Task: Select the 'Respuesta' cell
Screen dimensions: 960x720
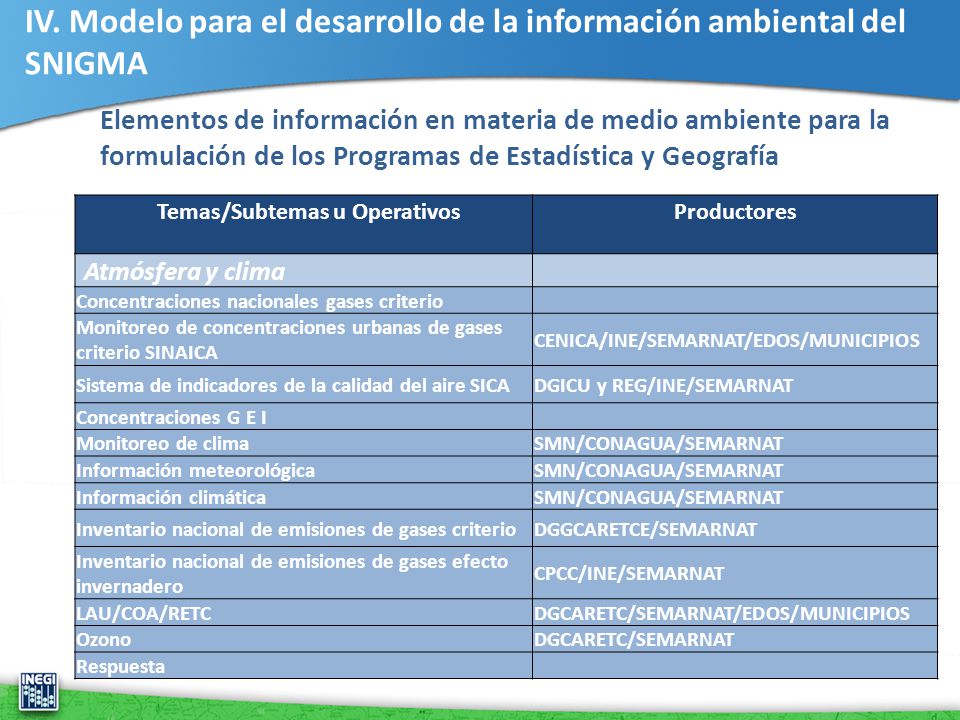Action: [x=304, y=666]
